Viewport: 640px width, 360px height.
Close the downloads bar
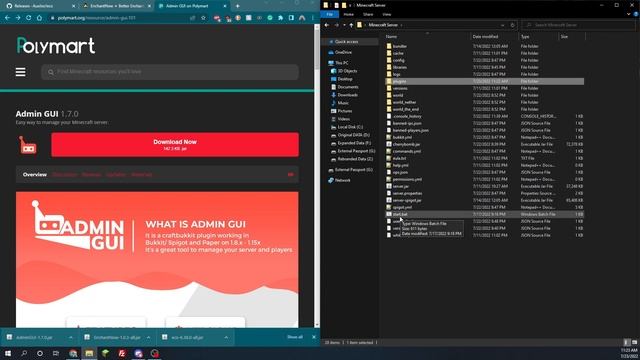(313, 337)
